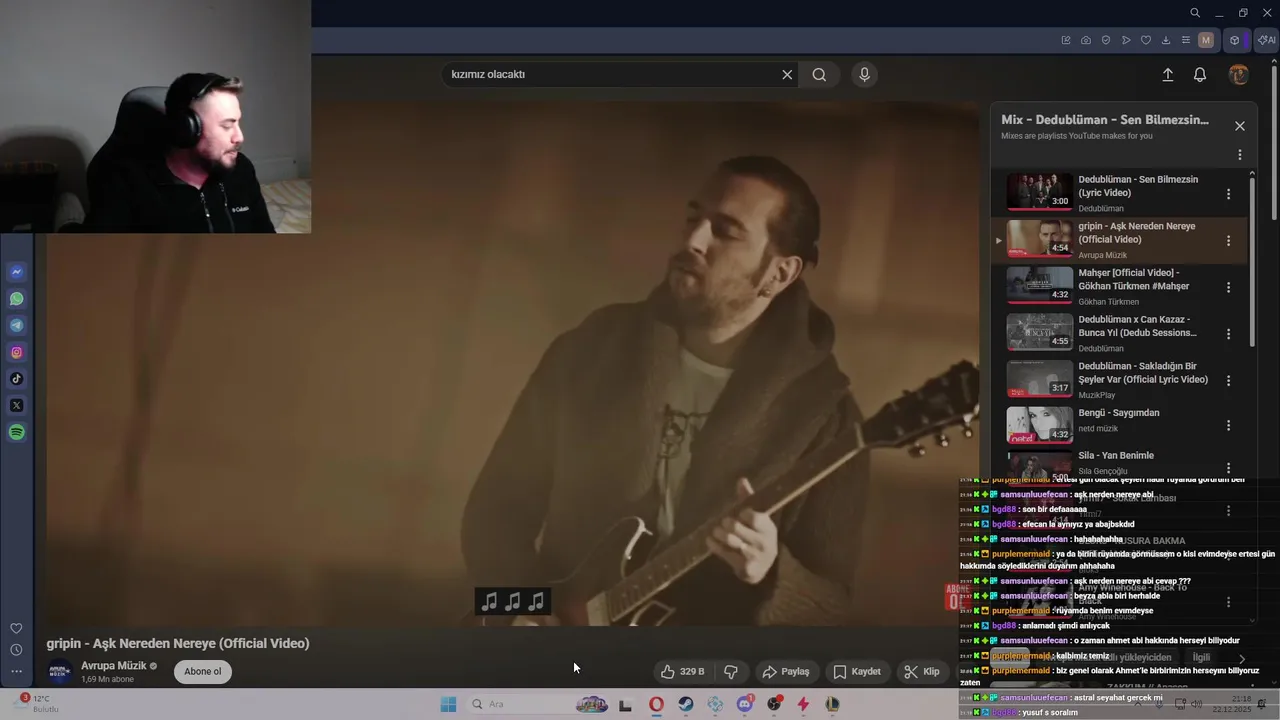Open the sidebar heart bookmarks icon
Screen dimensions: 1280x720
[x=16, y=629]
